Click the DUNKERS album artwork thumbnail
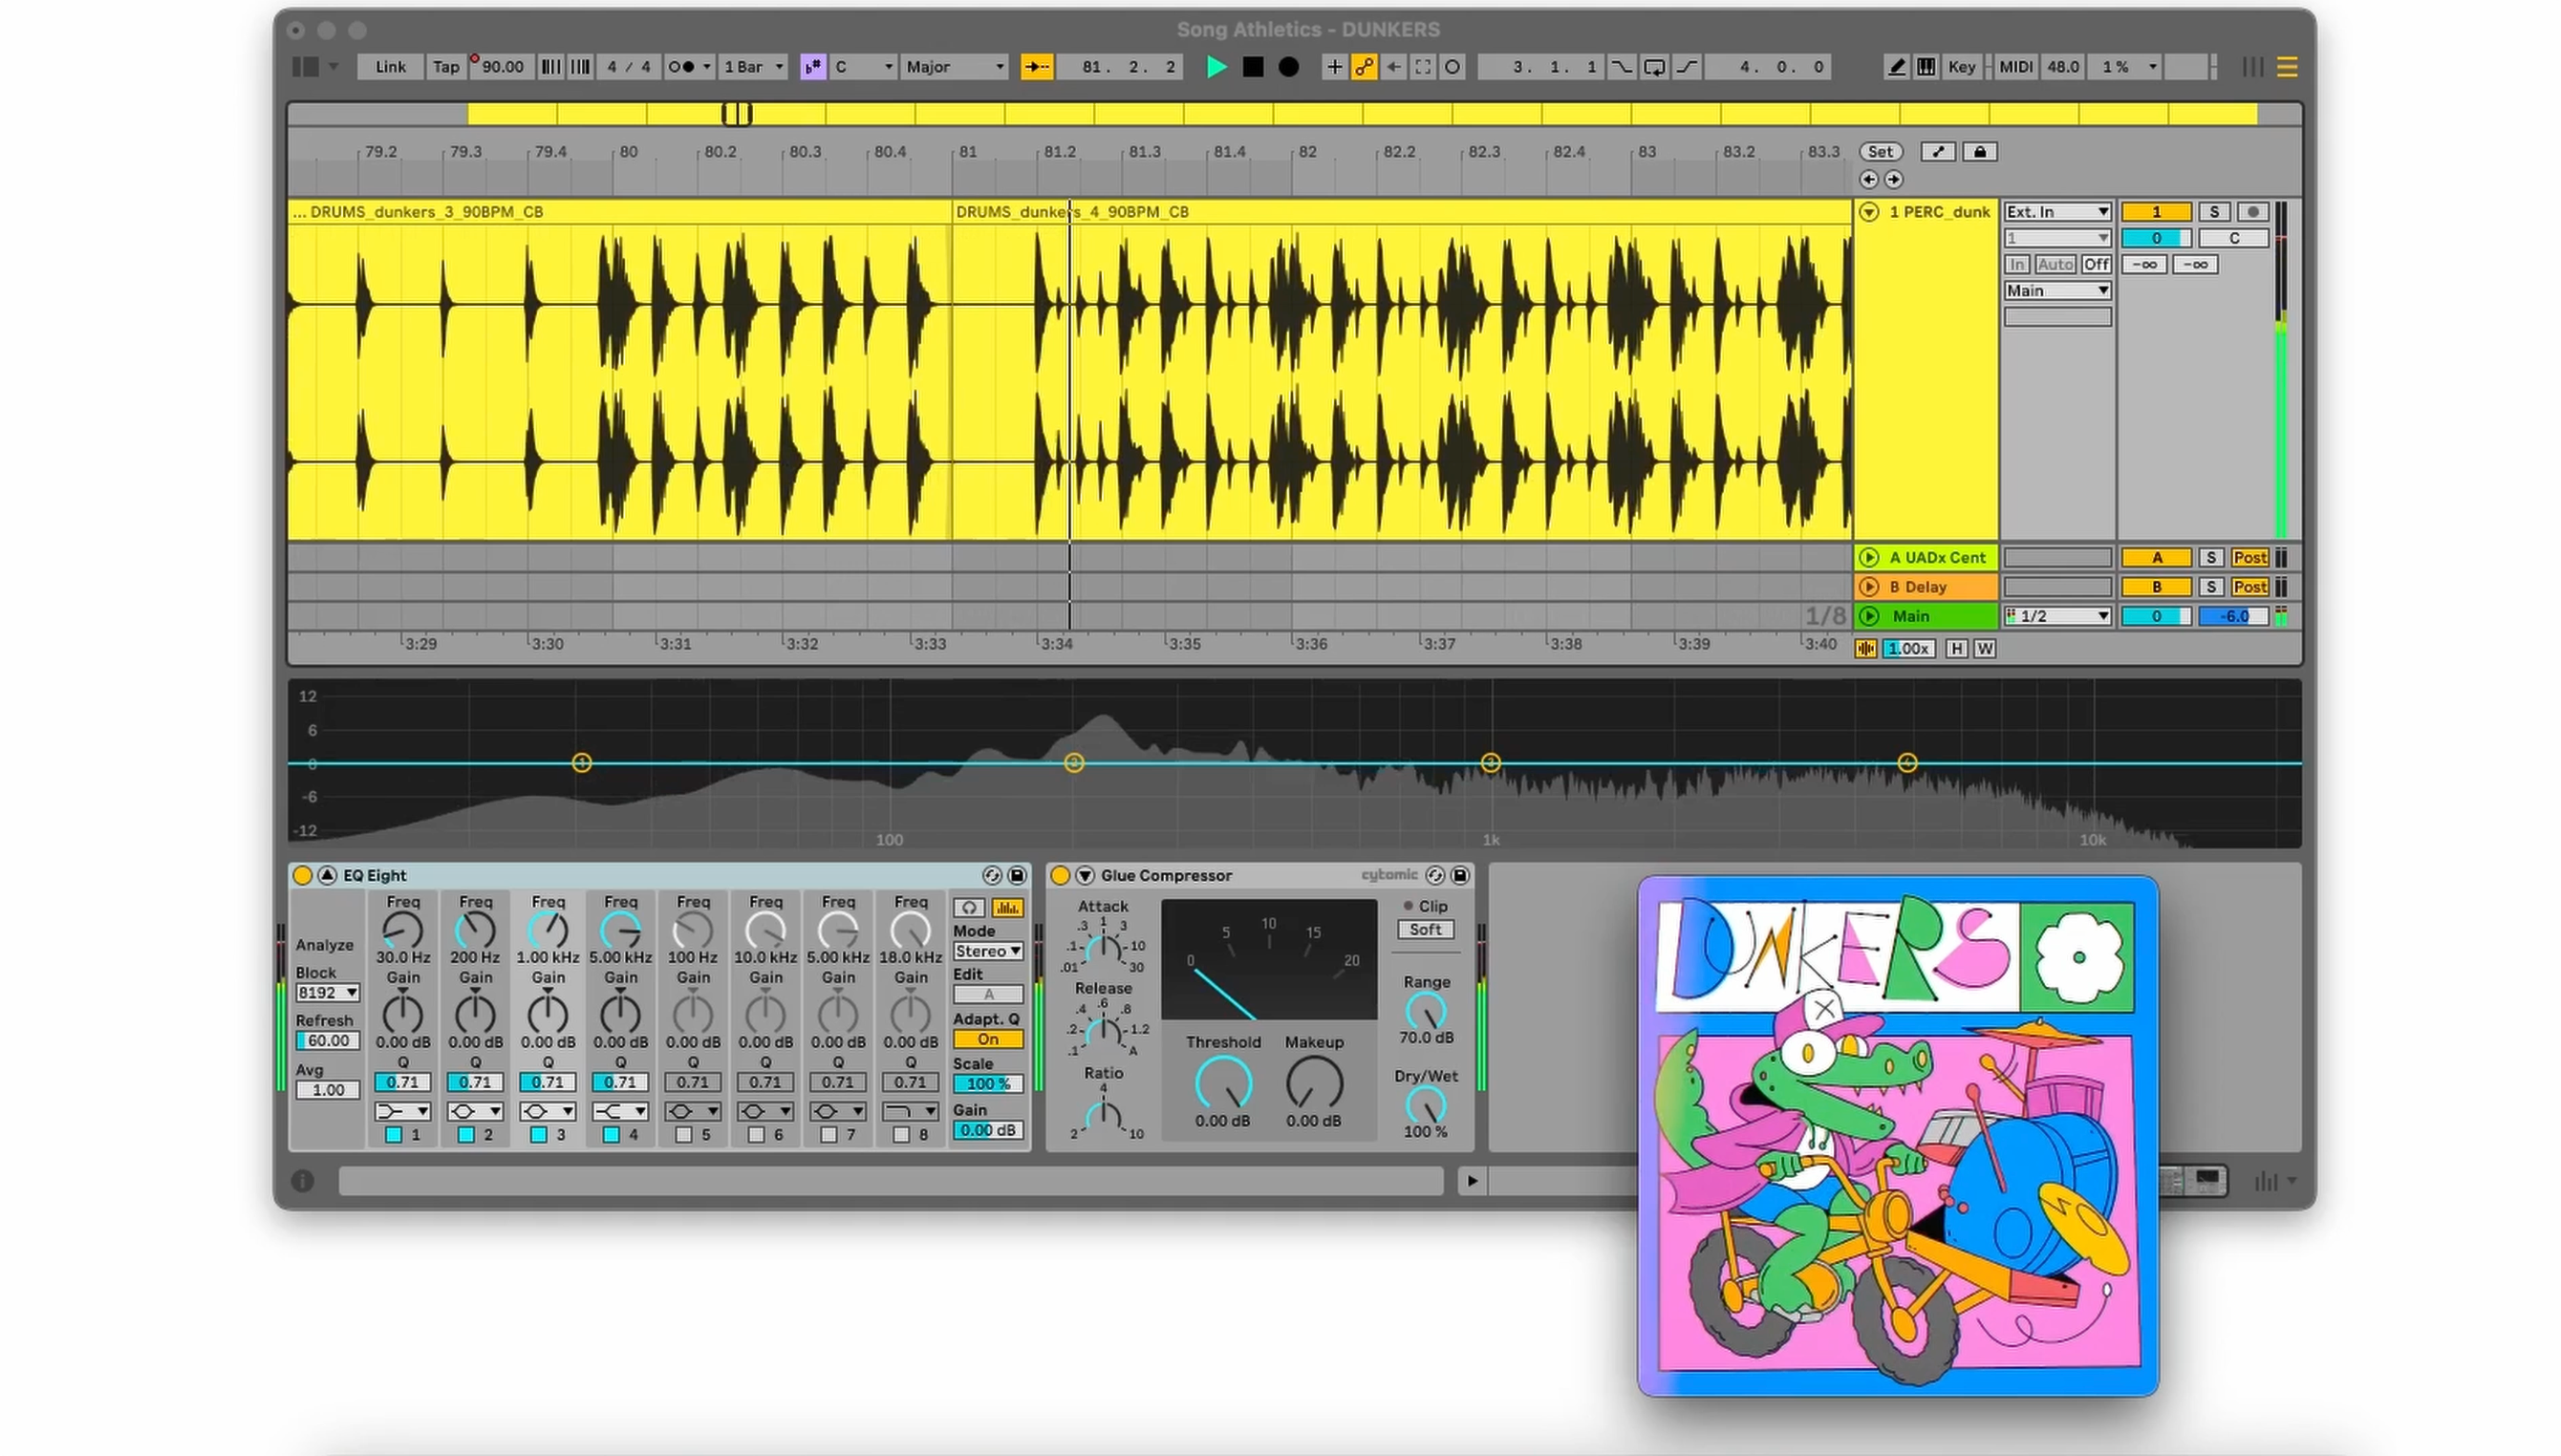2561x1456 pixels. (1898, 1136)
